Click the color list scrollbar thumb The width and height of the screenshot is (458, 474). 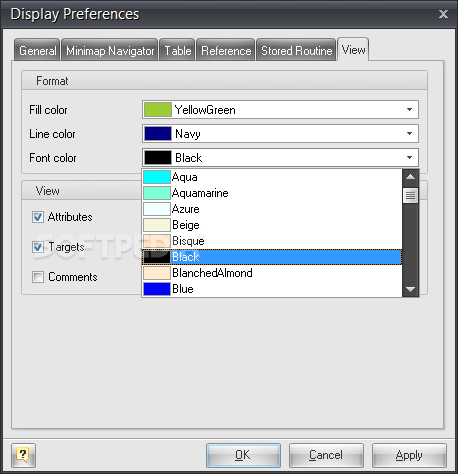410,196
